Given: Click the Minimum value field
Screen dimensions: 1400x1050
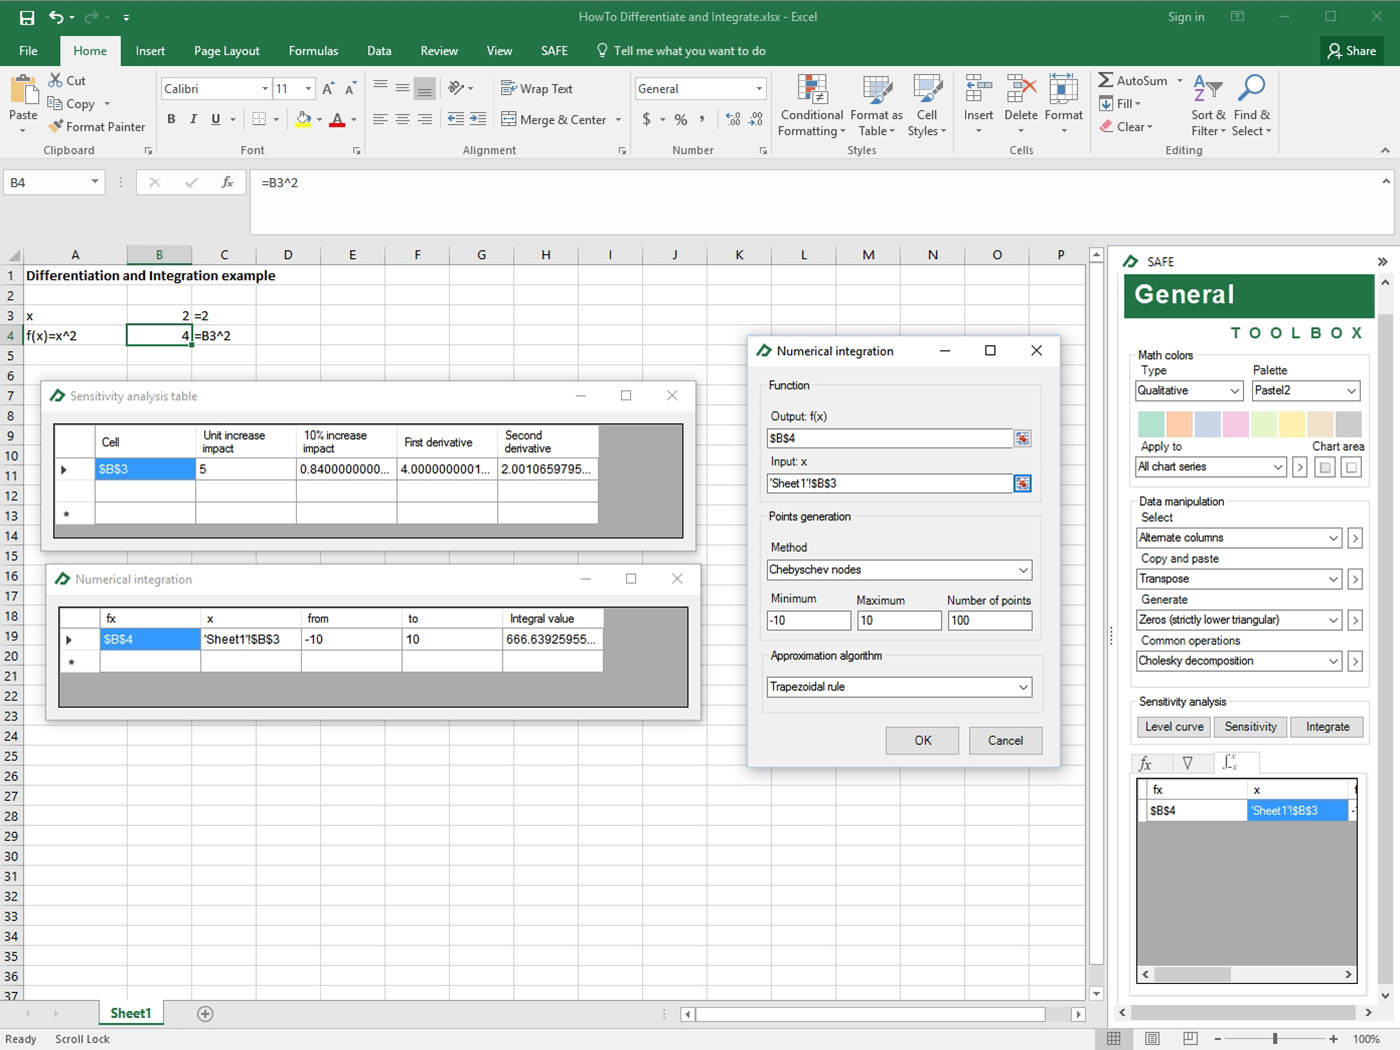Looking at the screenshot, I should [808, 621].
